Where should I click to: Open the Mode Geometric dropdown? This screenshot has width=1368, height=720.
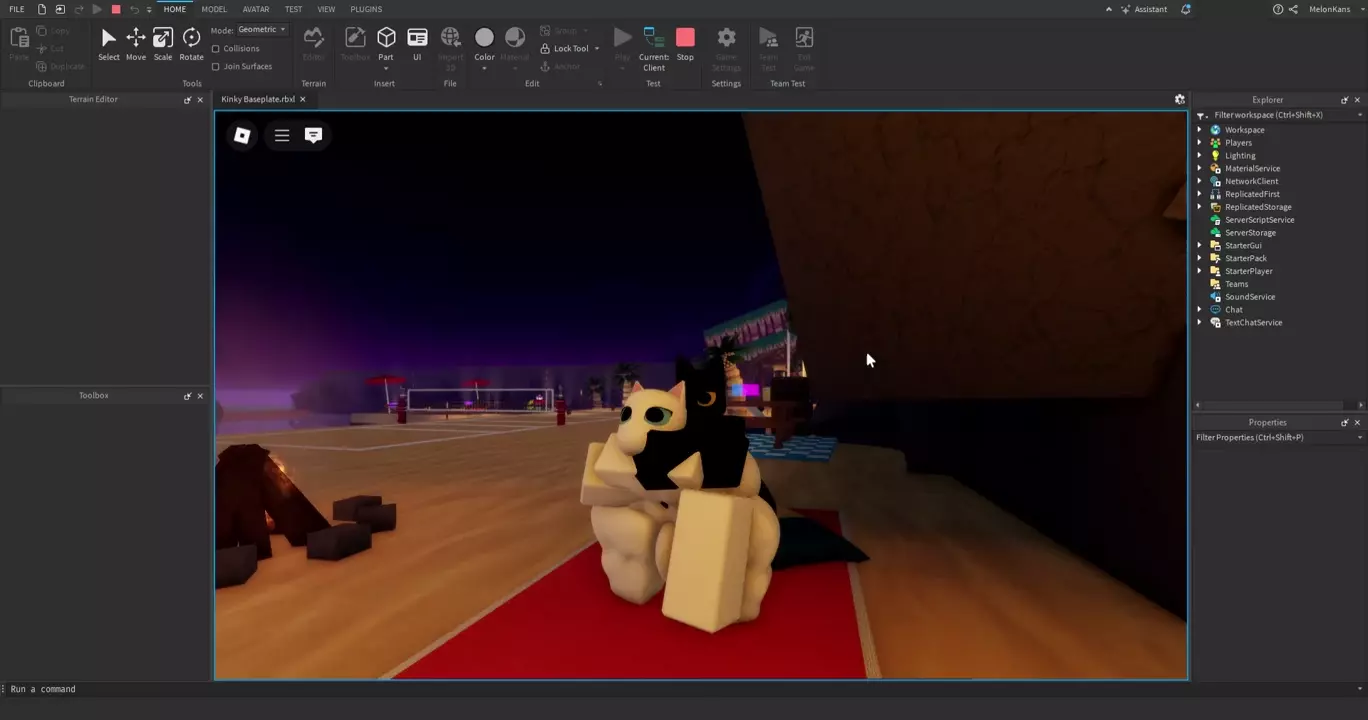[262, 30]
